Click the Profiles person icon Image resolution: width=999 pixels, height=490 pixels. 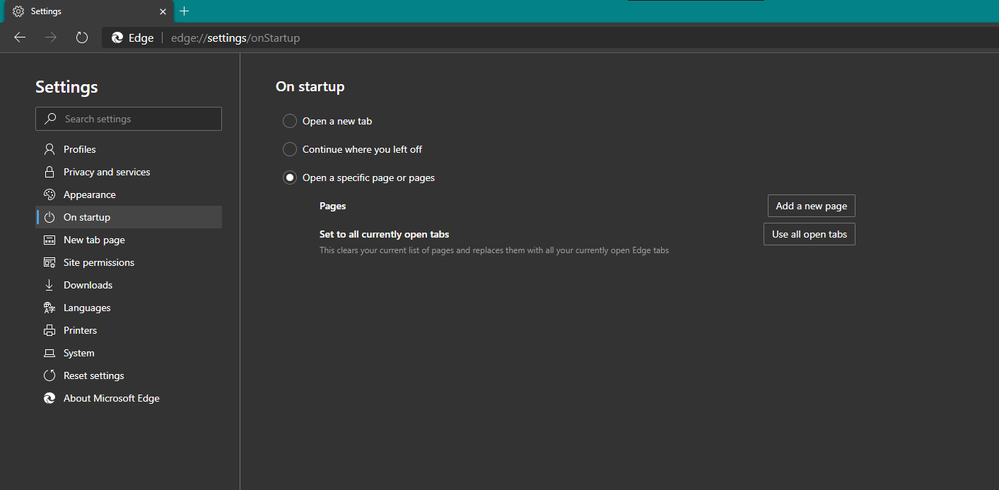pos(49,149)
